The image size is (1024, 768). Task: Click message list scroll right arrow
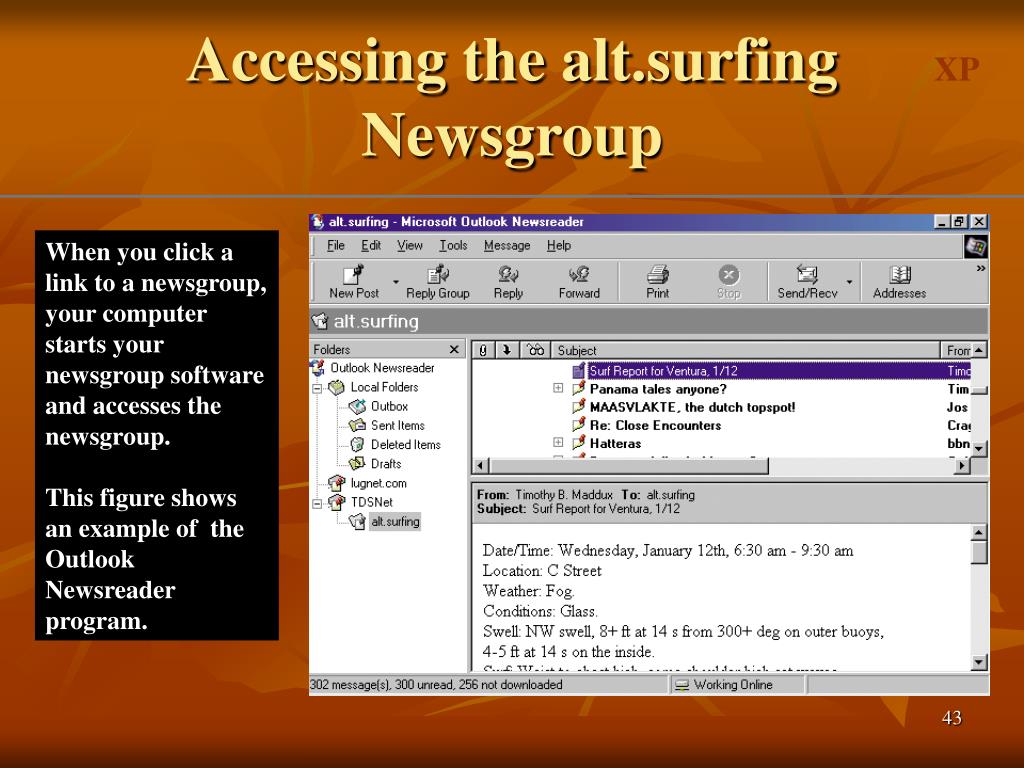961,466
